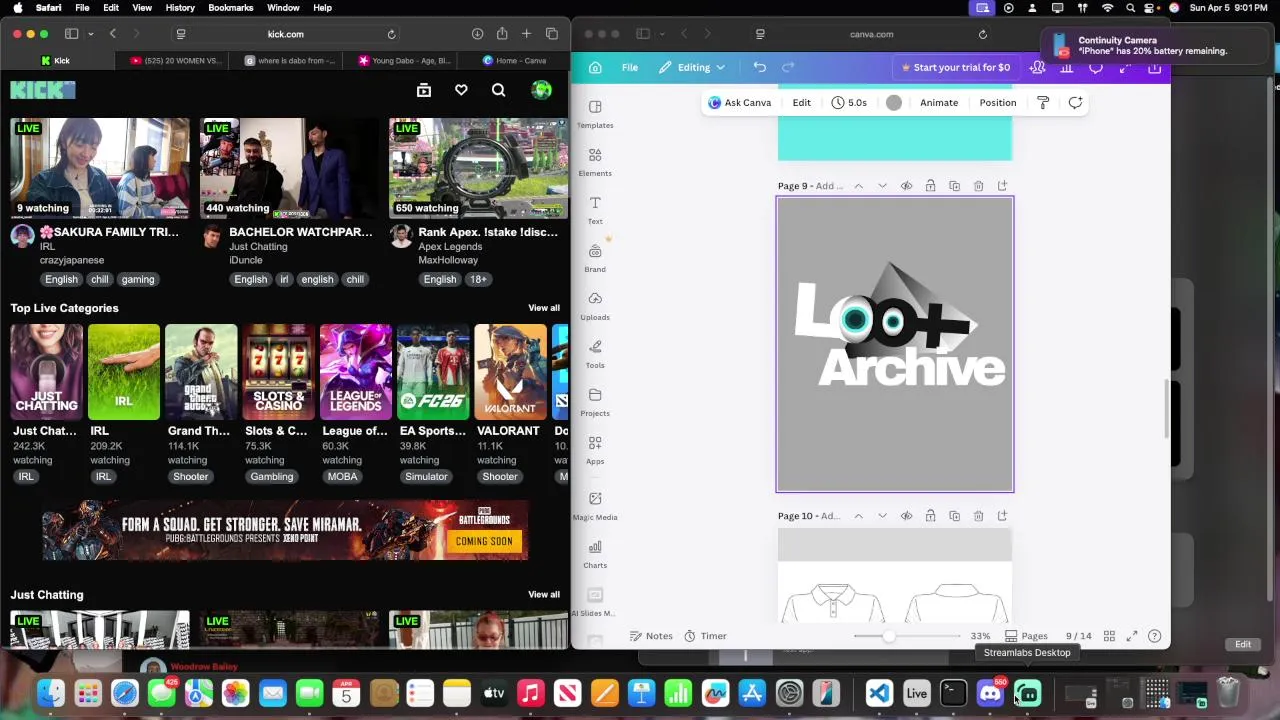Delete Page 9 with trash icon
Viewport: 1280px width, 720px height.
[x=978, y=186]
